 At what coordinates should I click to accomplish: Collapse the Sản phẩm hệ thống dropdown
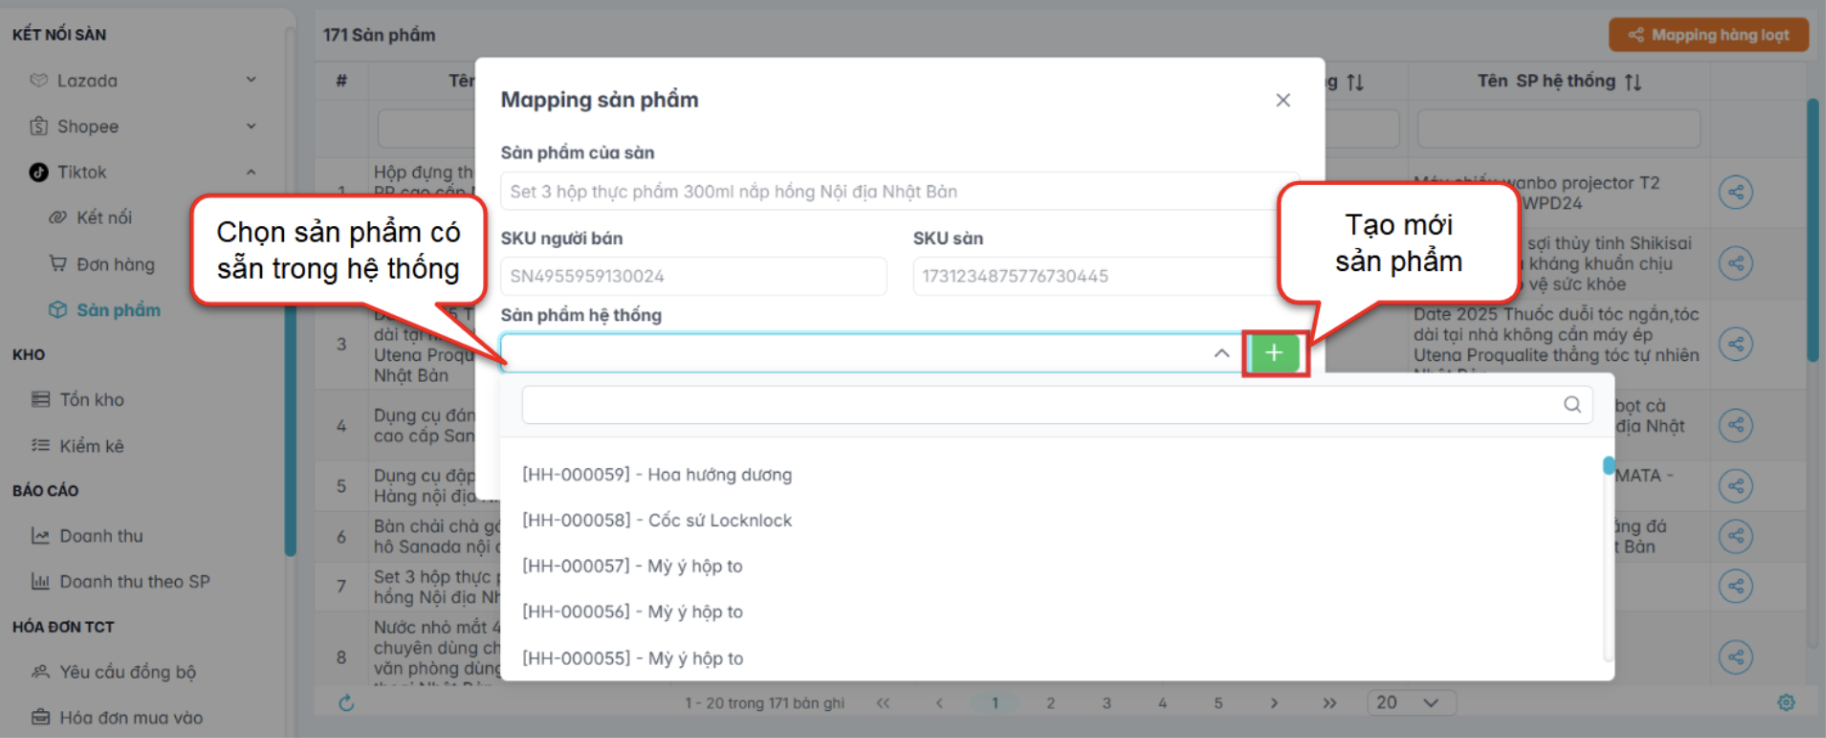point(1221,353)
